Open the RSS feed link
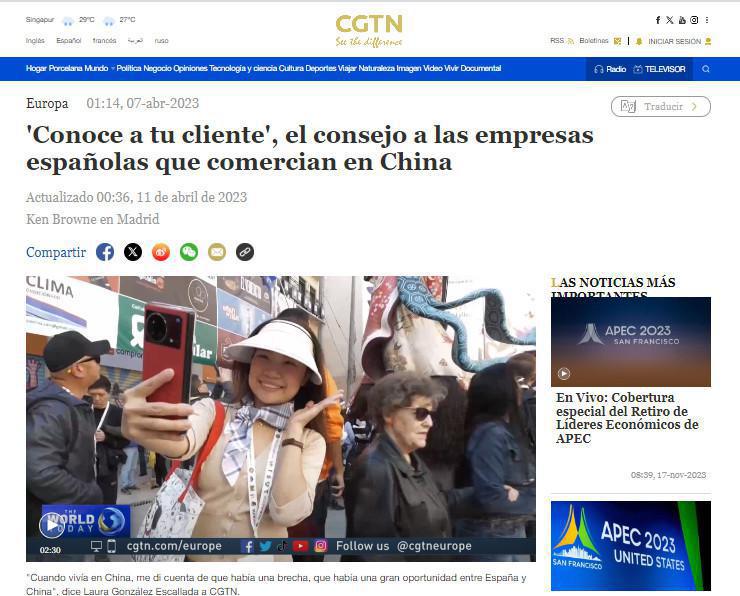Screen dimensions: 740x596 pyautogui.click(x=562, y=41)
